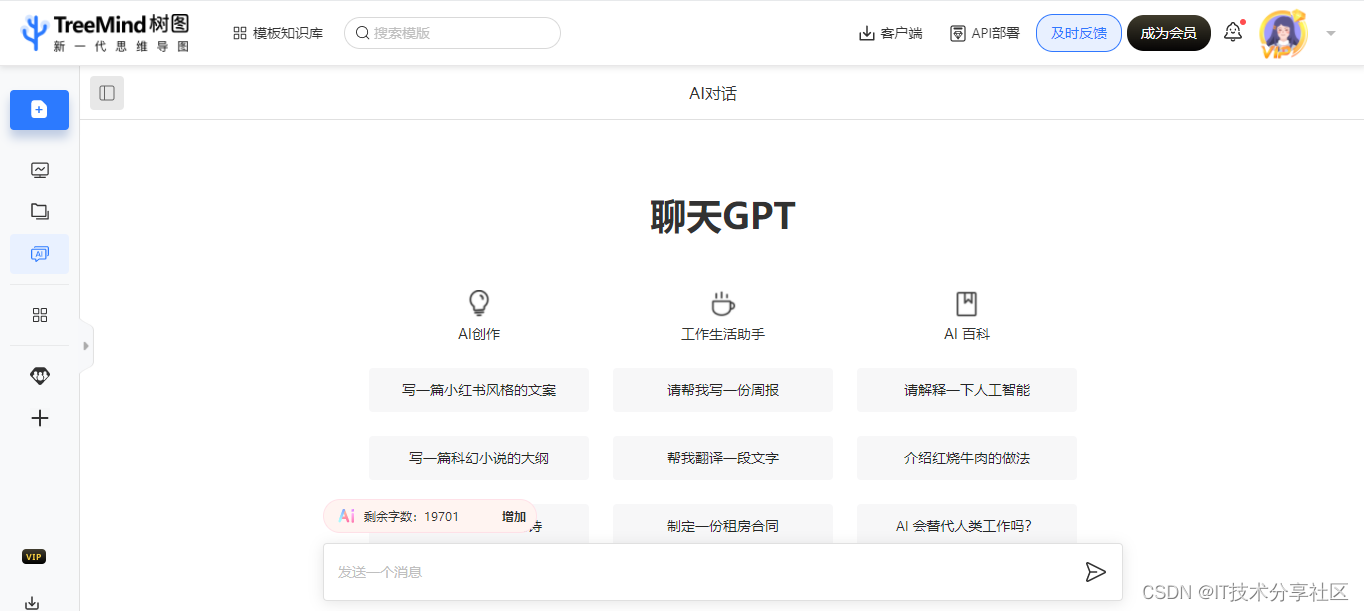
Task: Choose 制定一份租房合同 prompt
Action: point(723,525)
